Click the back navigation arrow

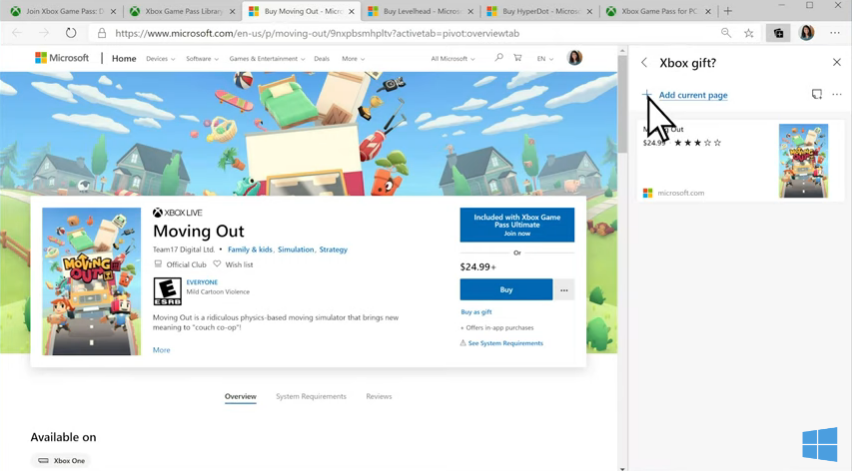(x=17, y=33)
